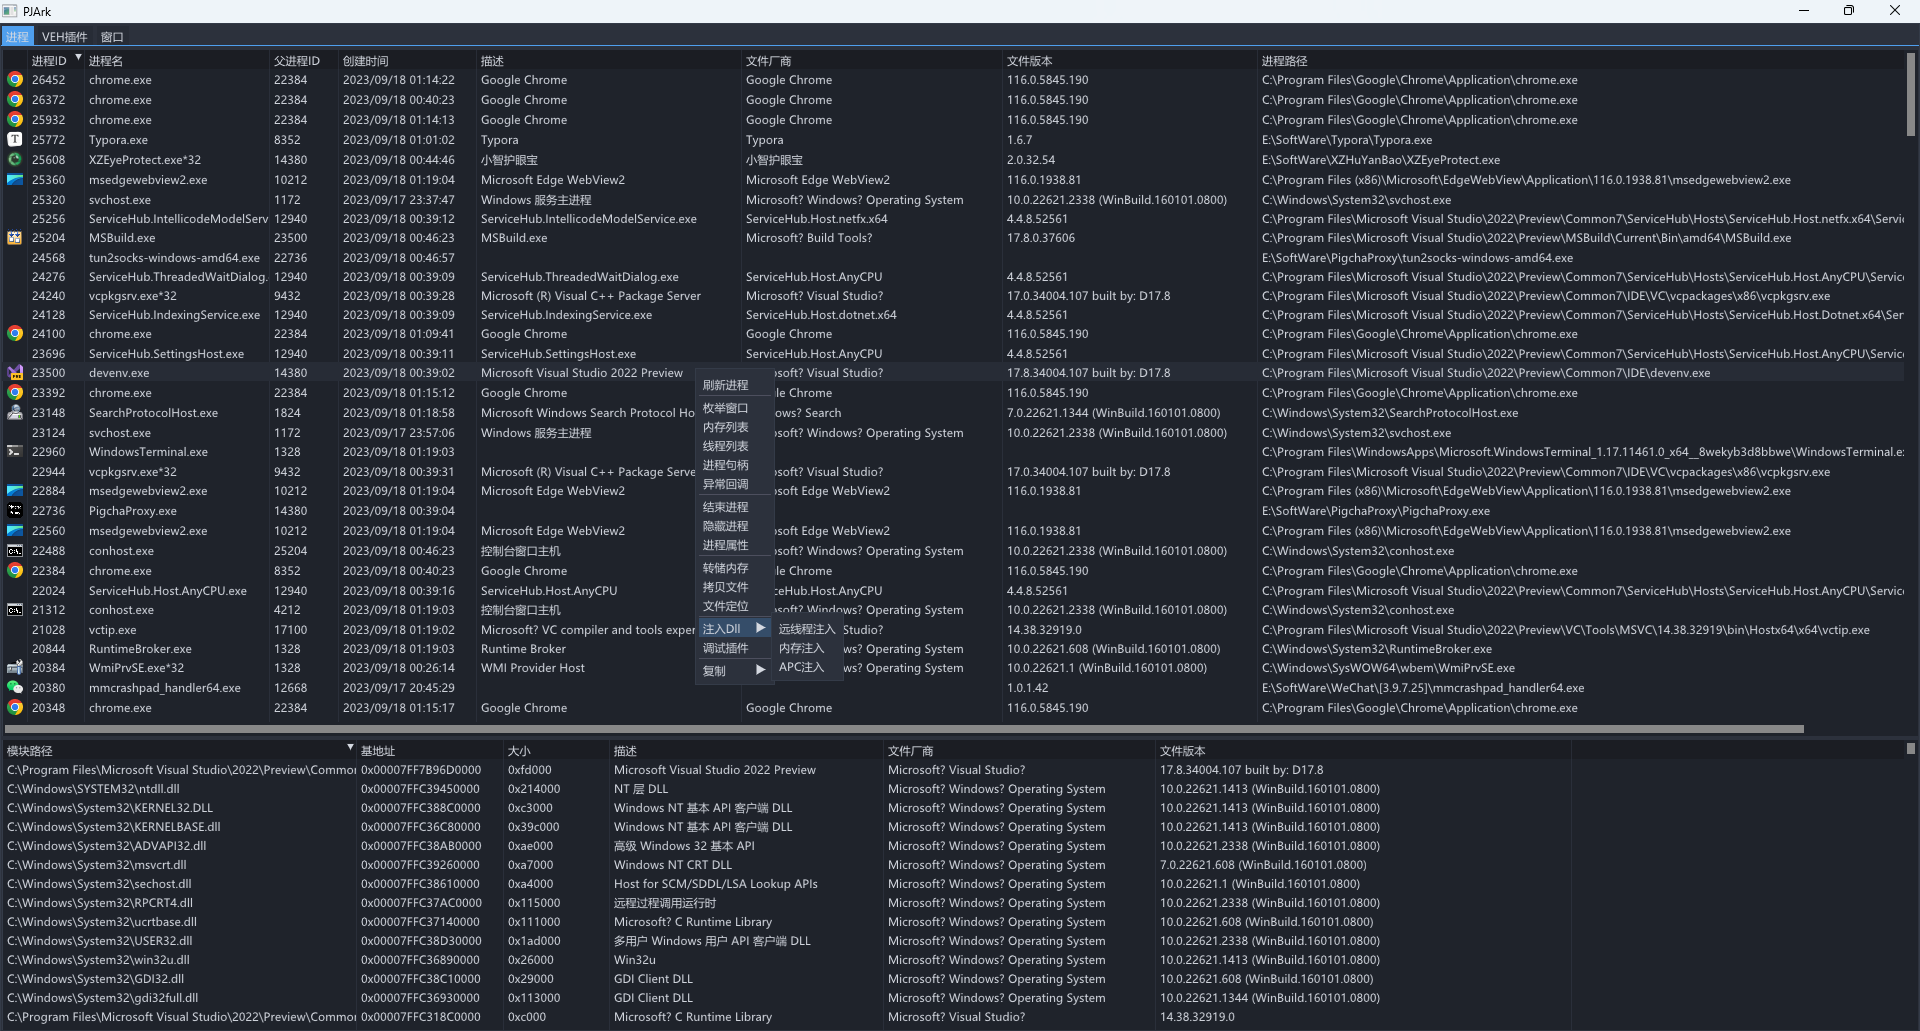Click msedgewebview2 icon of process 22560
The width and height of the screenshot is (1920, 1031).
point(15,531)
